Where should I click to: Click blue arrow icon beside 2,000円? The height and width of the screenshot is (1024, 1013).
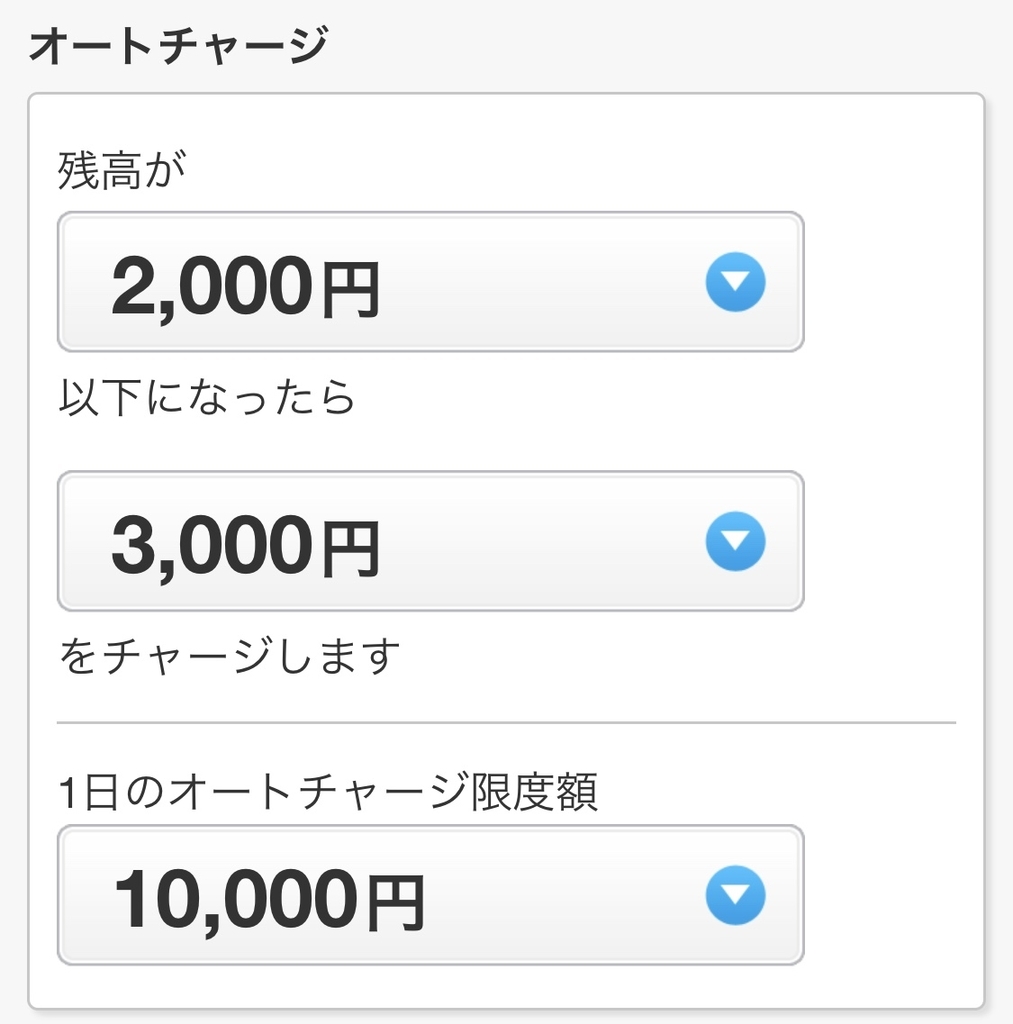coord(735,281)
